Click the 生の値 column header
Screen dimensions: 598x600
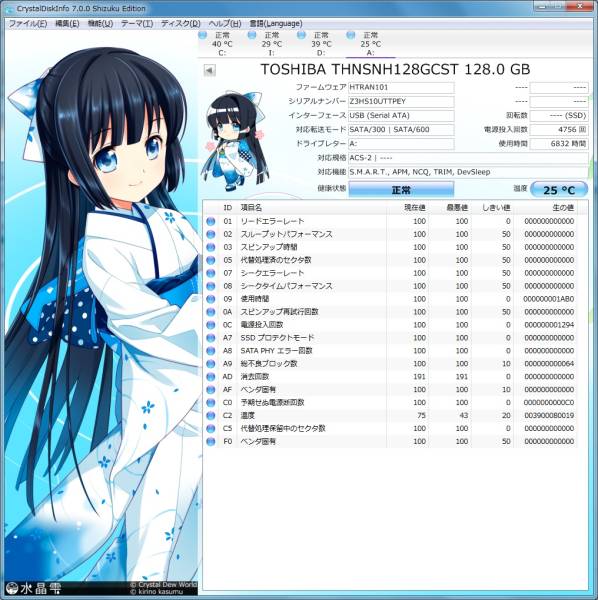coord(546,208)
